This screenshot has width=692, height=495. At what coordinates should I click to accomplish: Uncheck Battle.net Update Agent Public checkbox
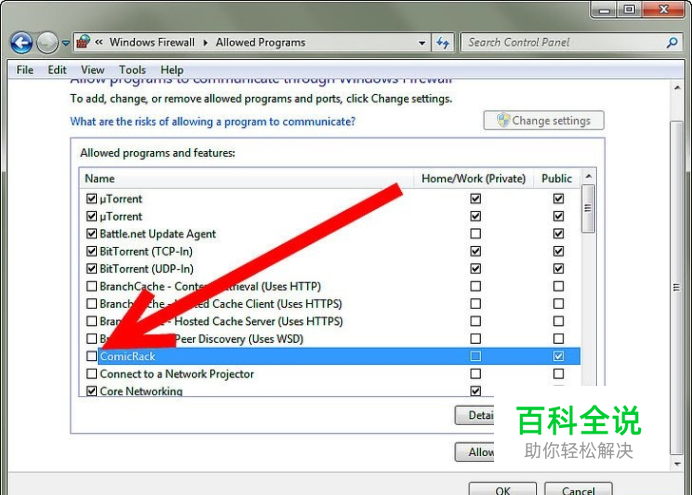pyautogui.click(x=558, y=233)
